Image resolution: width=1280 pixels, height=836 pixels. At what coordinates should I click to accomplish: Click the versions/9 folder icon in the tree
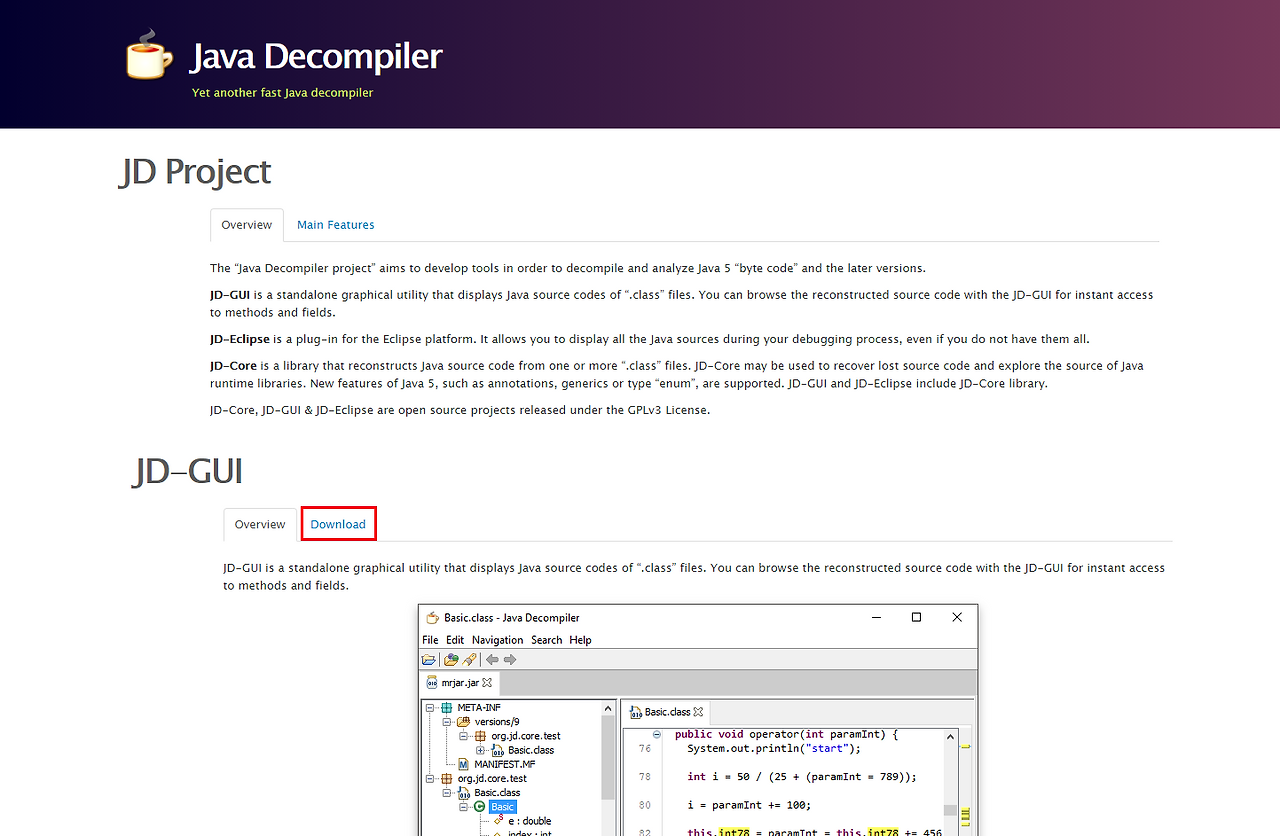[463, 722]
